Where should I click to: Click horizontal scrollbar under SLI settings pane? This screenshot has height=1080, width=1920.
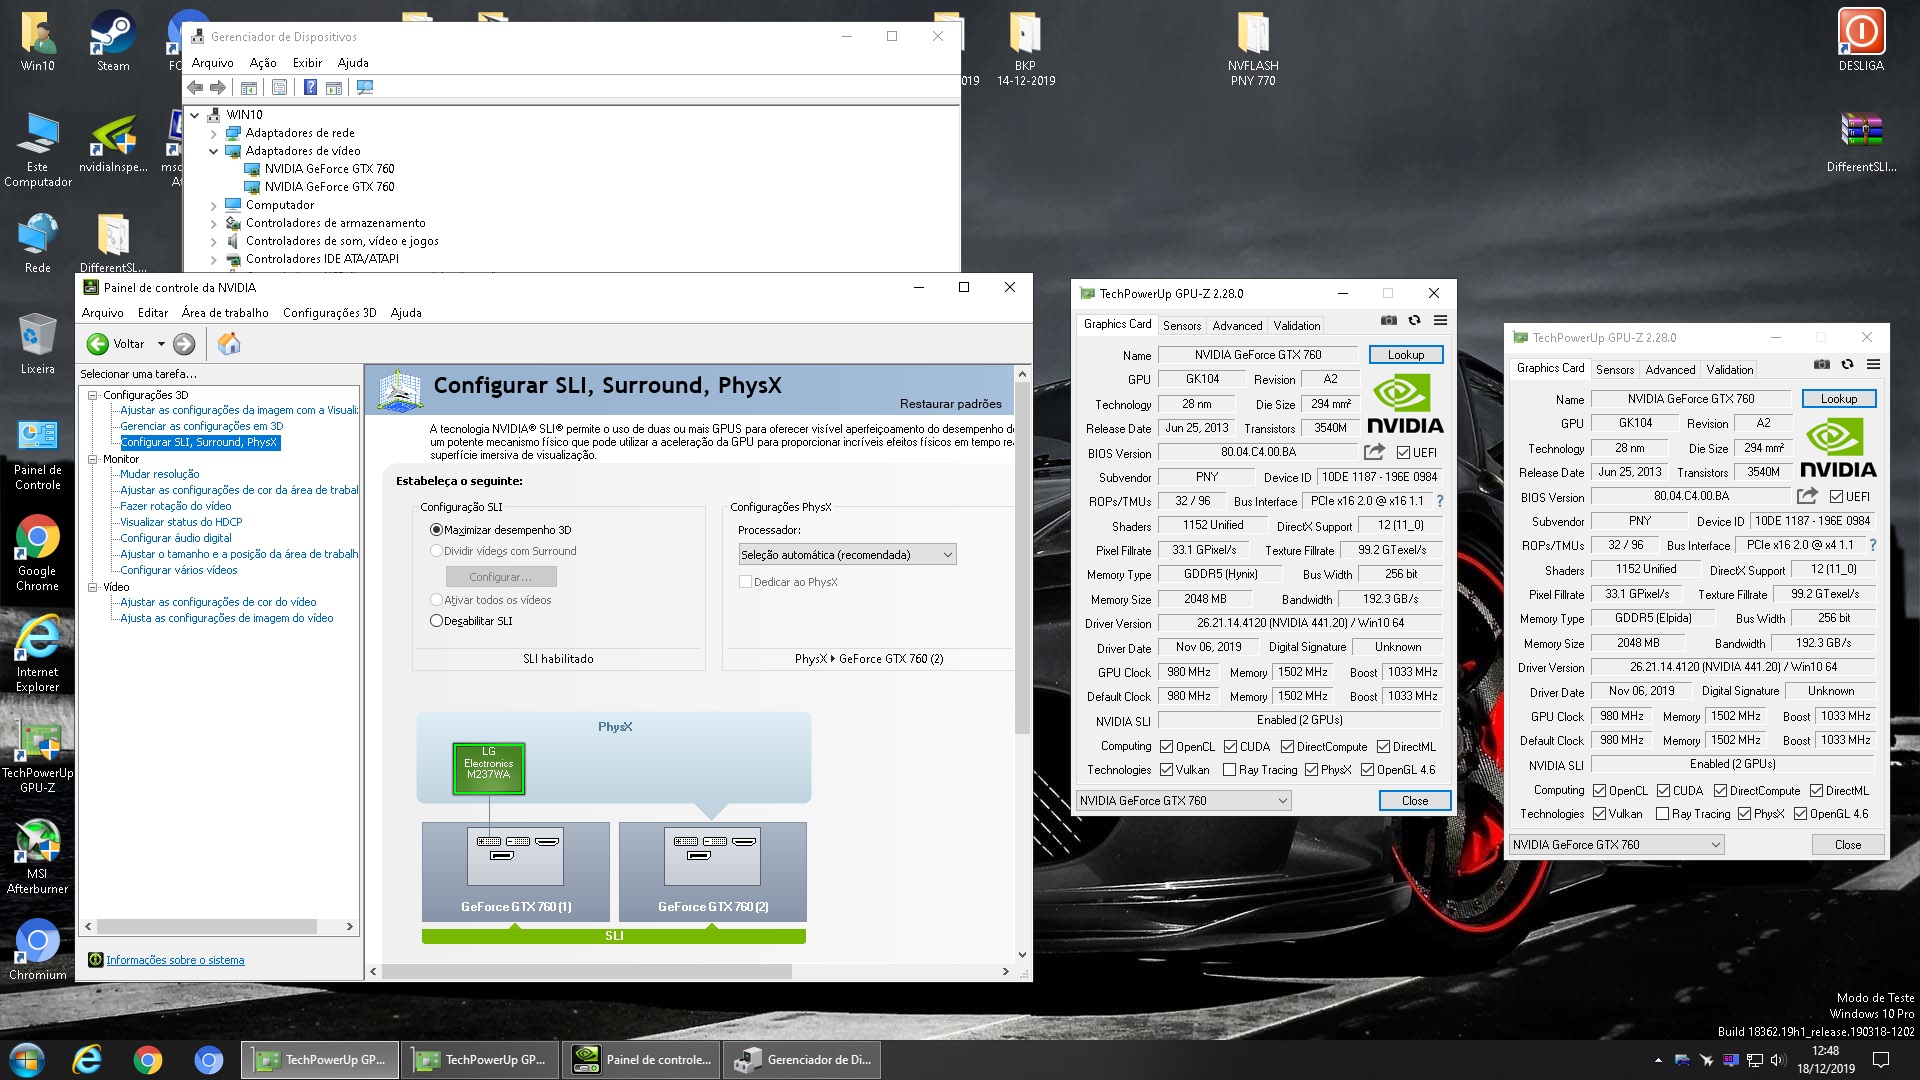coord(588,971)
